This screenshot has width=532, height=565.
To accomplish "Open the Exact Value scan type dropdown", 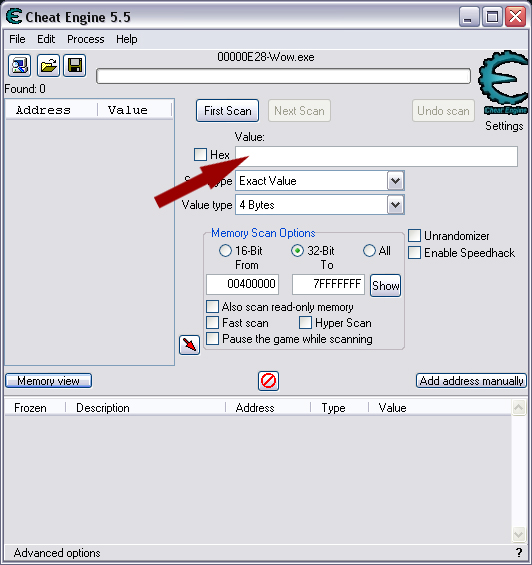I will pyautogui.click(x=395, y=181).
